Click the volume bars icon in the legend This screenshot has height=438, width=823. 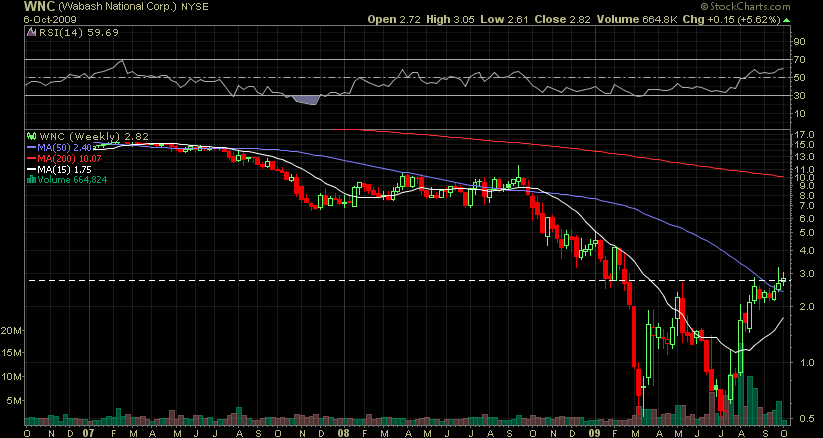point(31,179)
